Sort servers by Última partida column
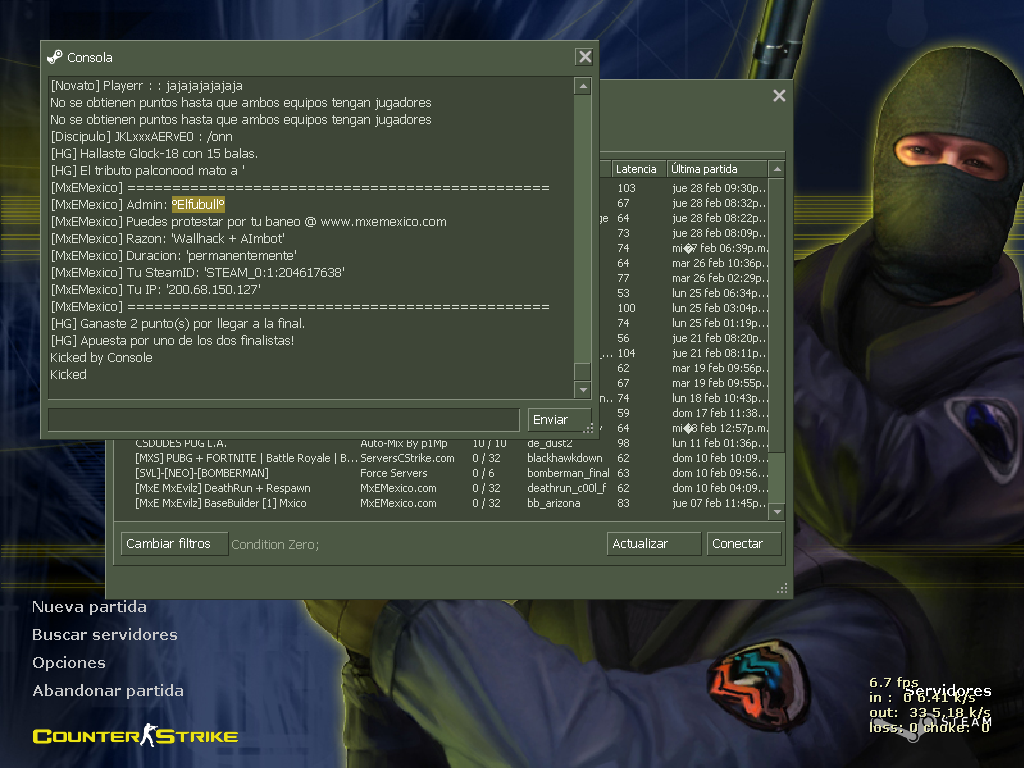Image resolution: width=1024 pixels, height=768 pixels. [x=716, y=169]
